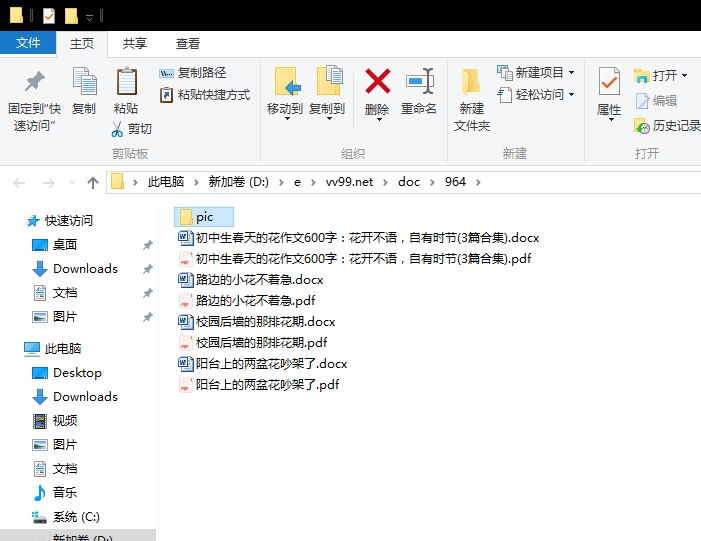This screenshot has width=701, height=541.
Task: Switch to the 查看 (View) tab
Action: [187, 43]
